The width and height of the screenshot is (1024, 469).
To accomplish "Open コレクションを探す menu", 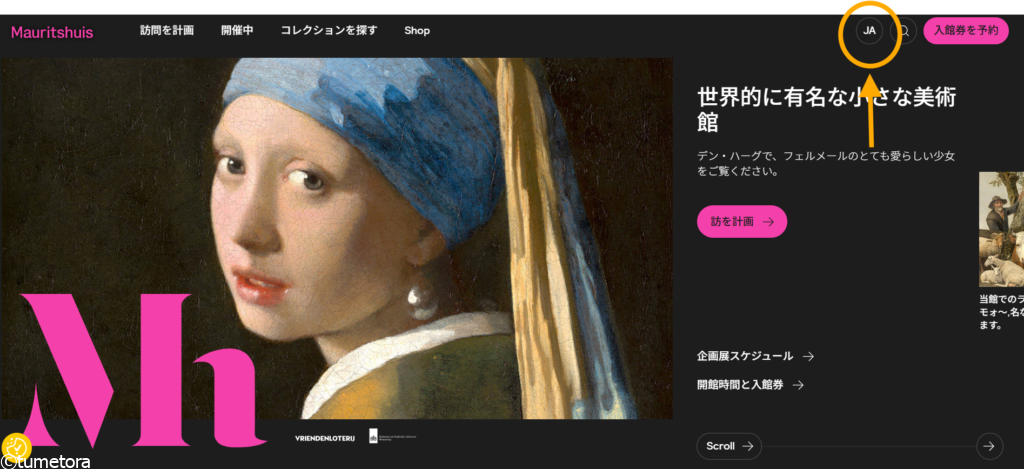I will 329,30.
